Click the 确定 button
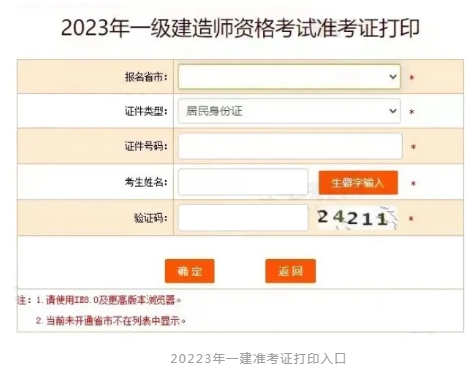Viewport: 474px width, 374px height. [x=189, y=271]
